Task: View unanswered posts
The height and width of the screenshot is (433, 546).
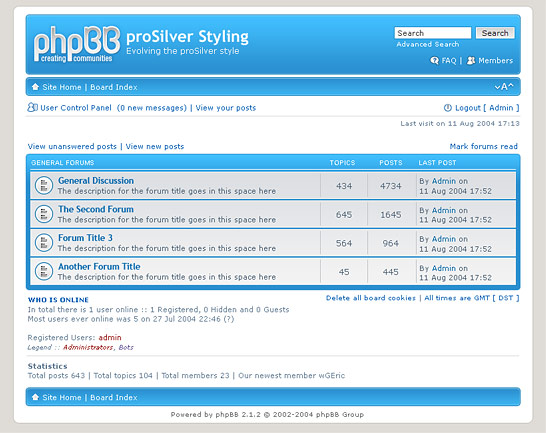Action: click(x=72, y=146)
